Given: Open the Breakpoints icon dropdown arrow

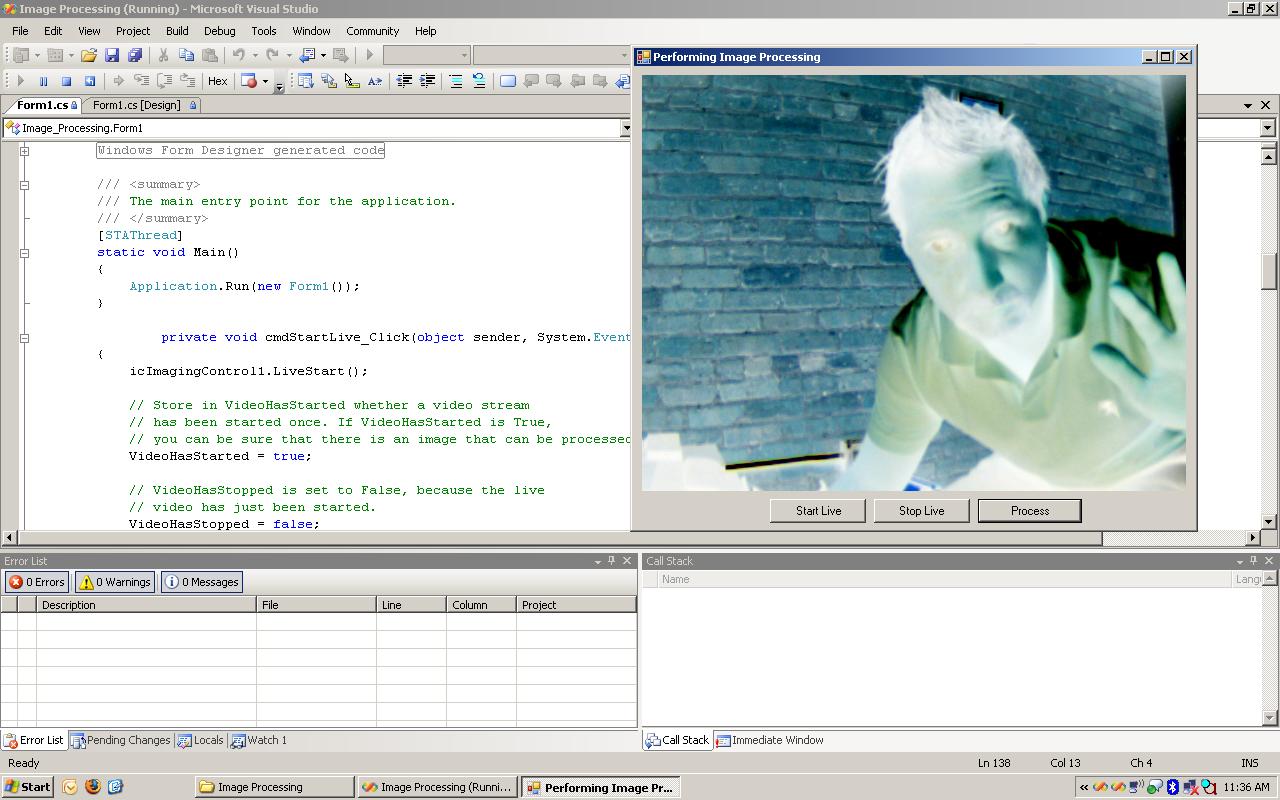Looking at the screenshot, I should [x=266, y=81].
